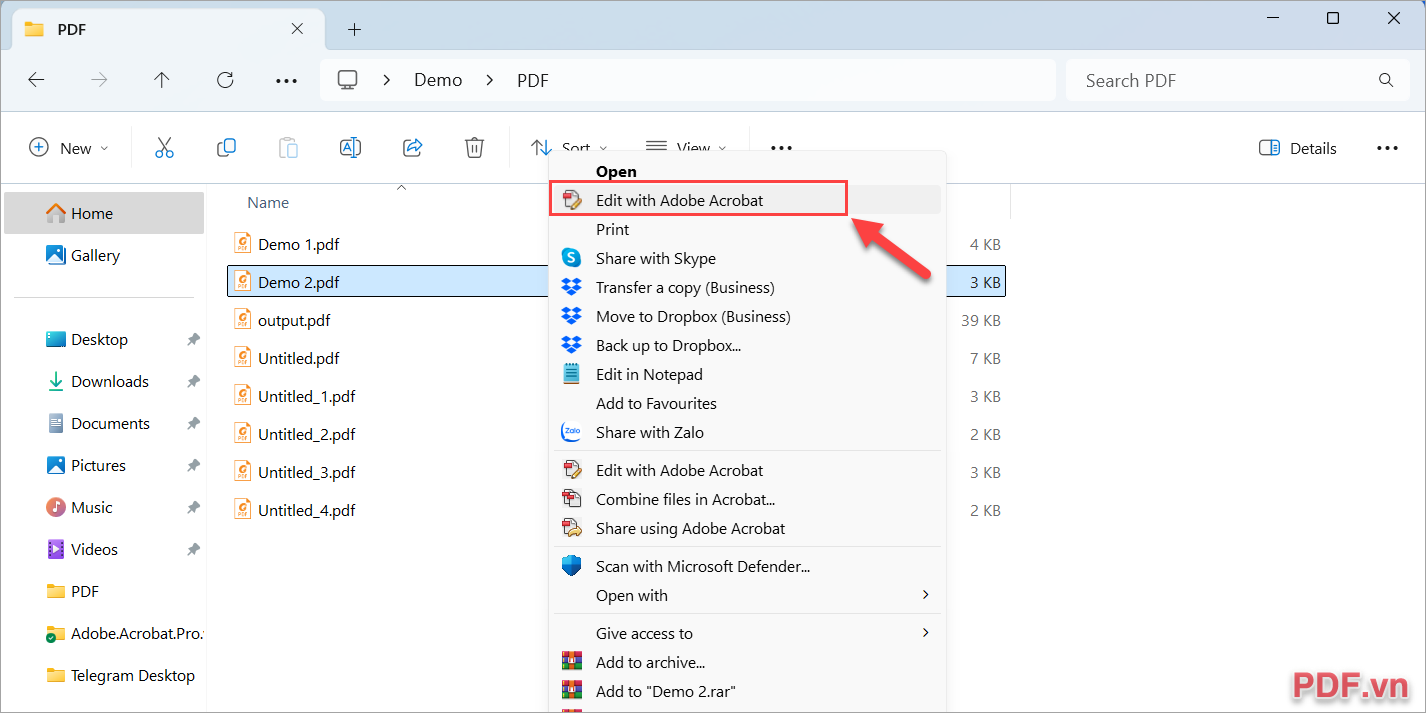Viewport: 1426px width, 713px height.
Task: Open path options ellipsis in navigation bar
Action: 286,80
